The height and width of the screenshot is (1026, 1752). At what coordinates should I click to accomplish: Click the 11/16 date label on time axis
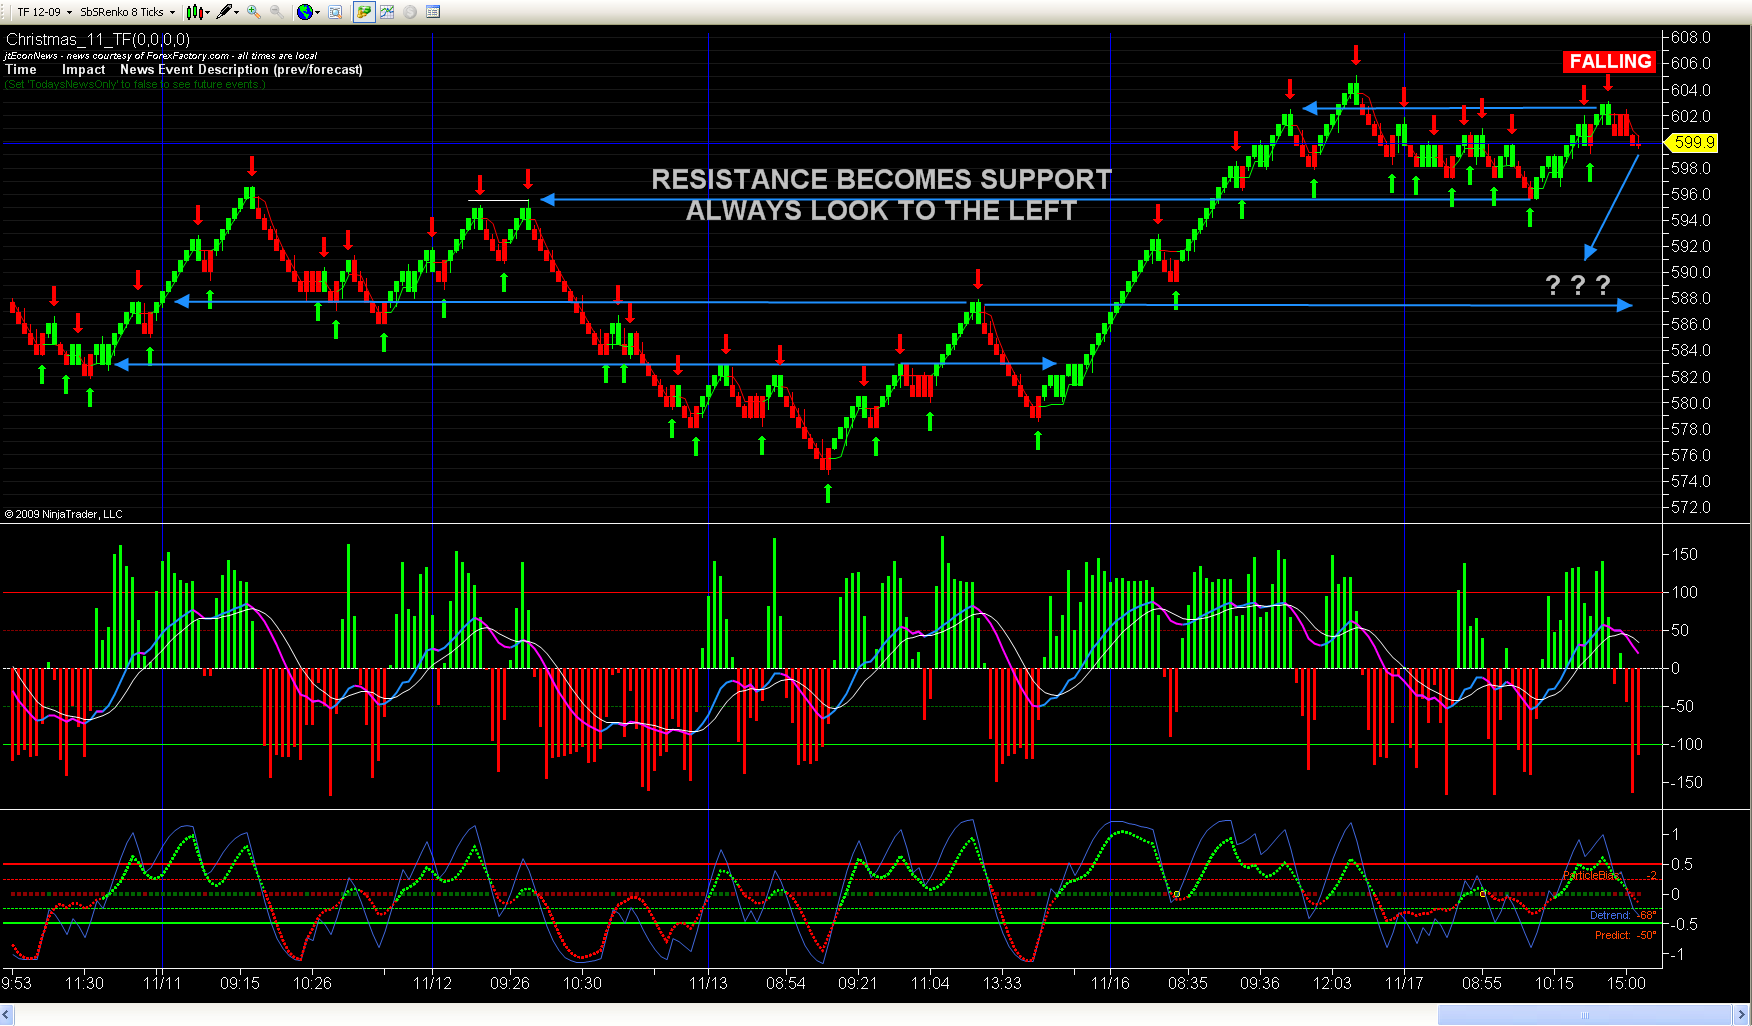coord(1110,984)
